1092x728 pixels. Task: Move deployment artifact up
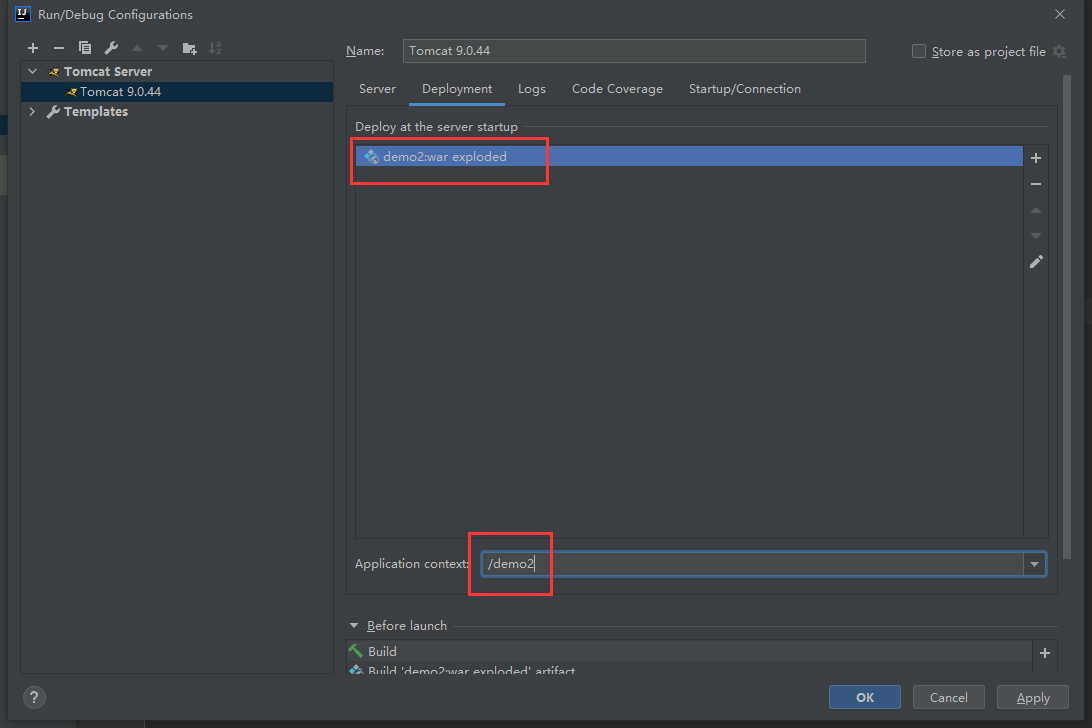click(x=1036, y=210)
